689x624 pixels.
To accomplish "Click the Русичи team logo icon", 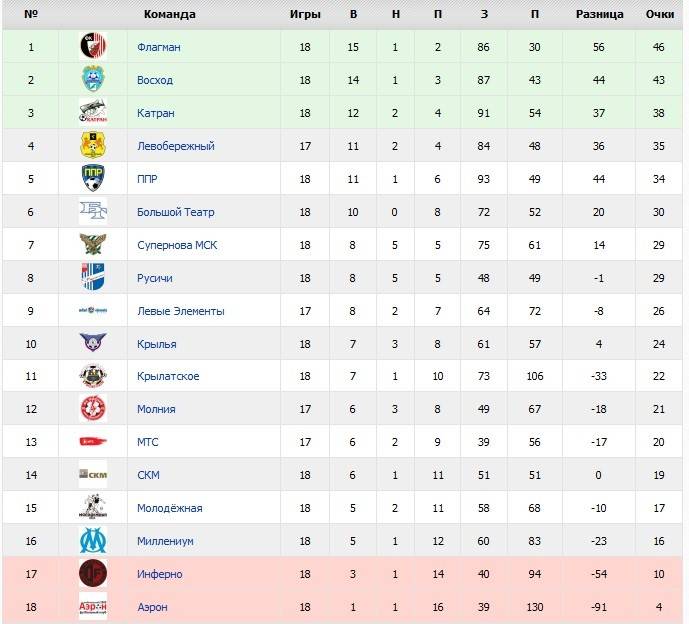I will [x=93, y=278].
